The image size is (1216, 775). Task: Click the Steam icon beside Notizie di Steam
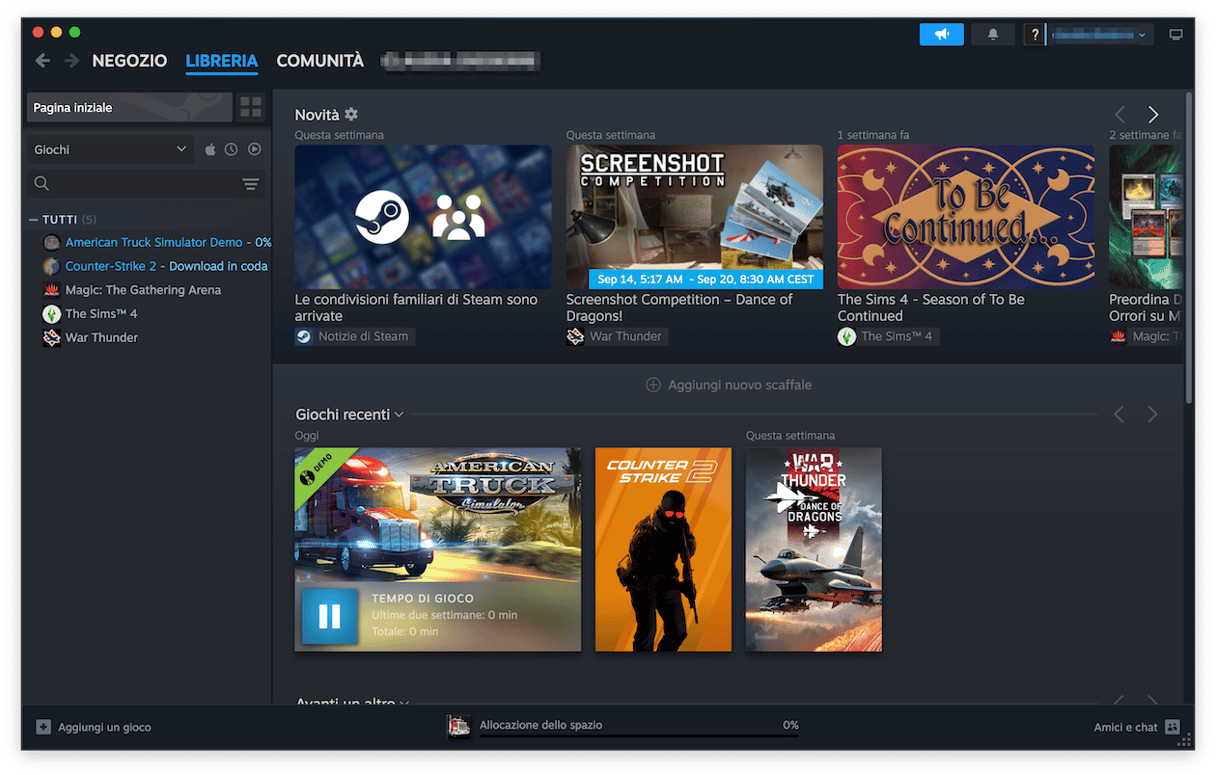(x=304, y=337)
